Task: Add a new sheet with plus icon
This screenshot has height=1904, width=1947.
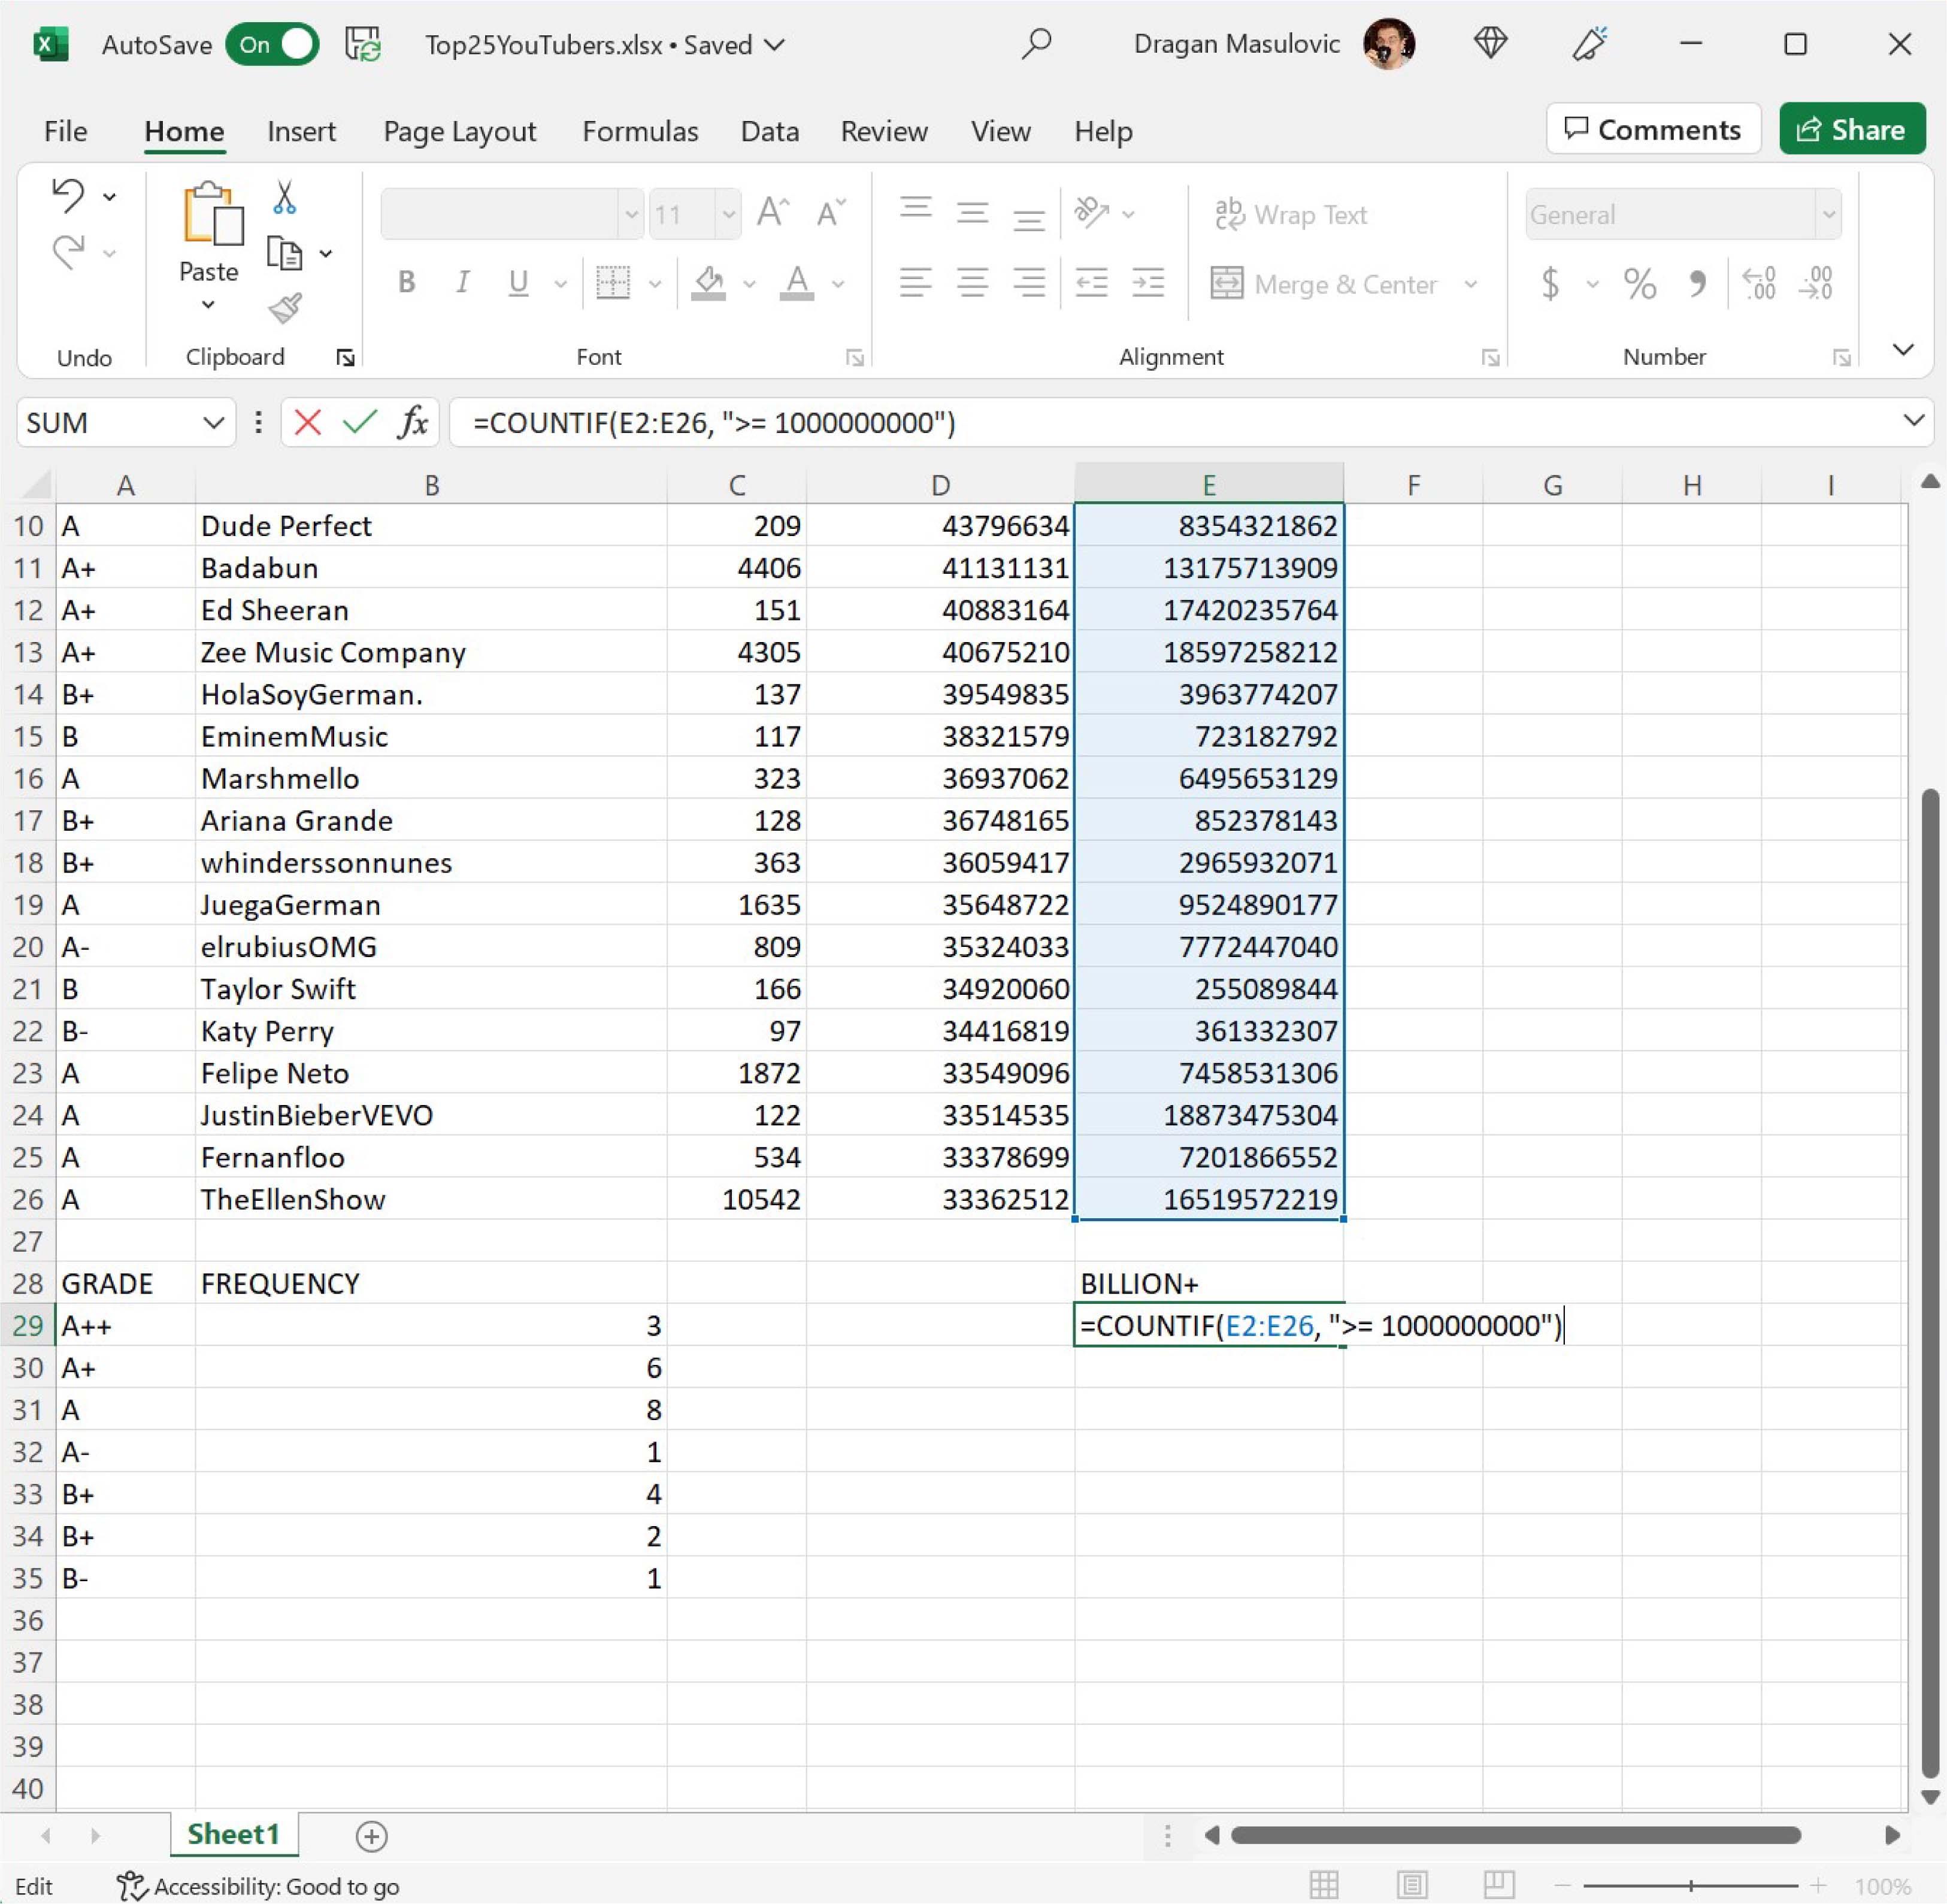Action: point(371,1835)
